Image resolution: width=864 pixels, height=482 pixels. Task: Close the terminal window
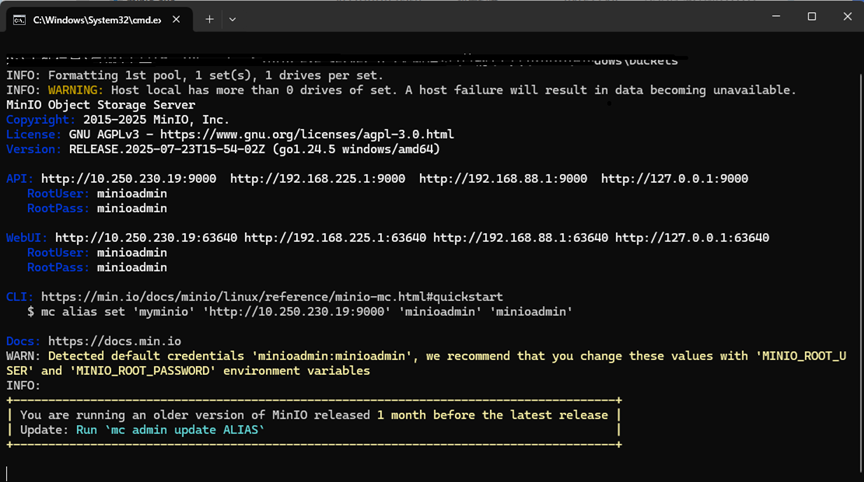(847, 17)
